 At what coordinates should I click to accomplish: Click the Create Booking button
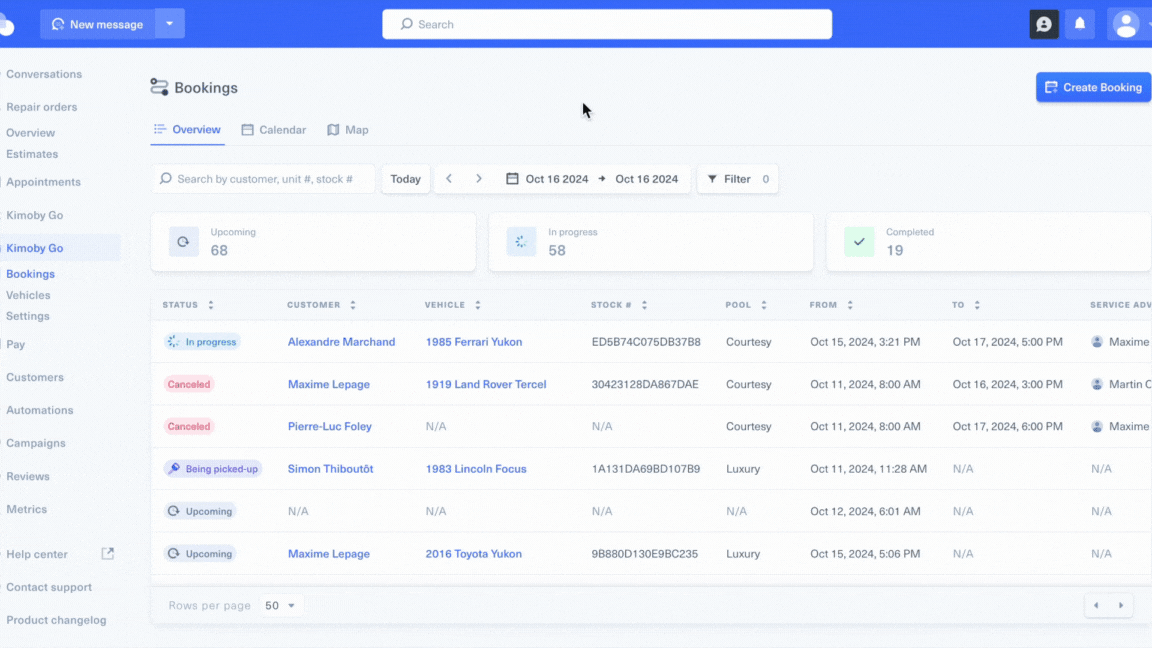click(x=1093, y=87)
